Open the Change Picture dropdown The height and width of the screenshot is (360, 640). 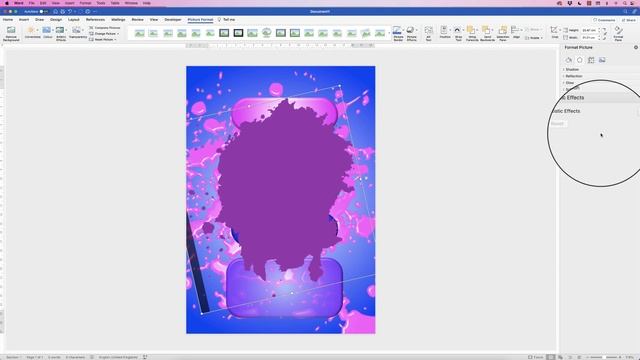(104, 33)
